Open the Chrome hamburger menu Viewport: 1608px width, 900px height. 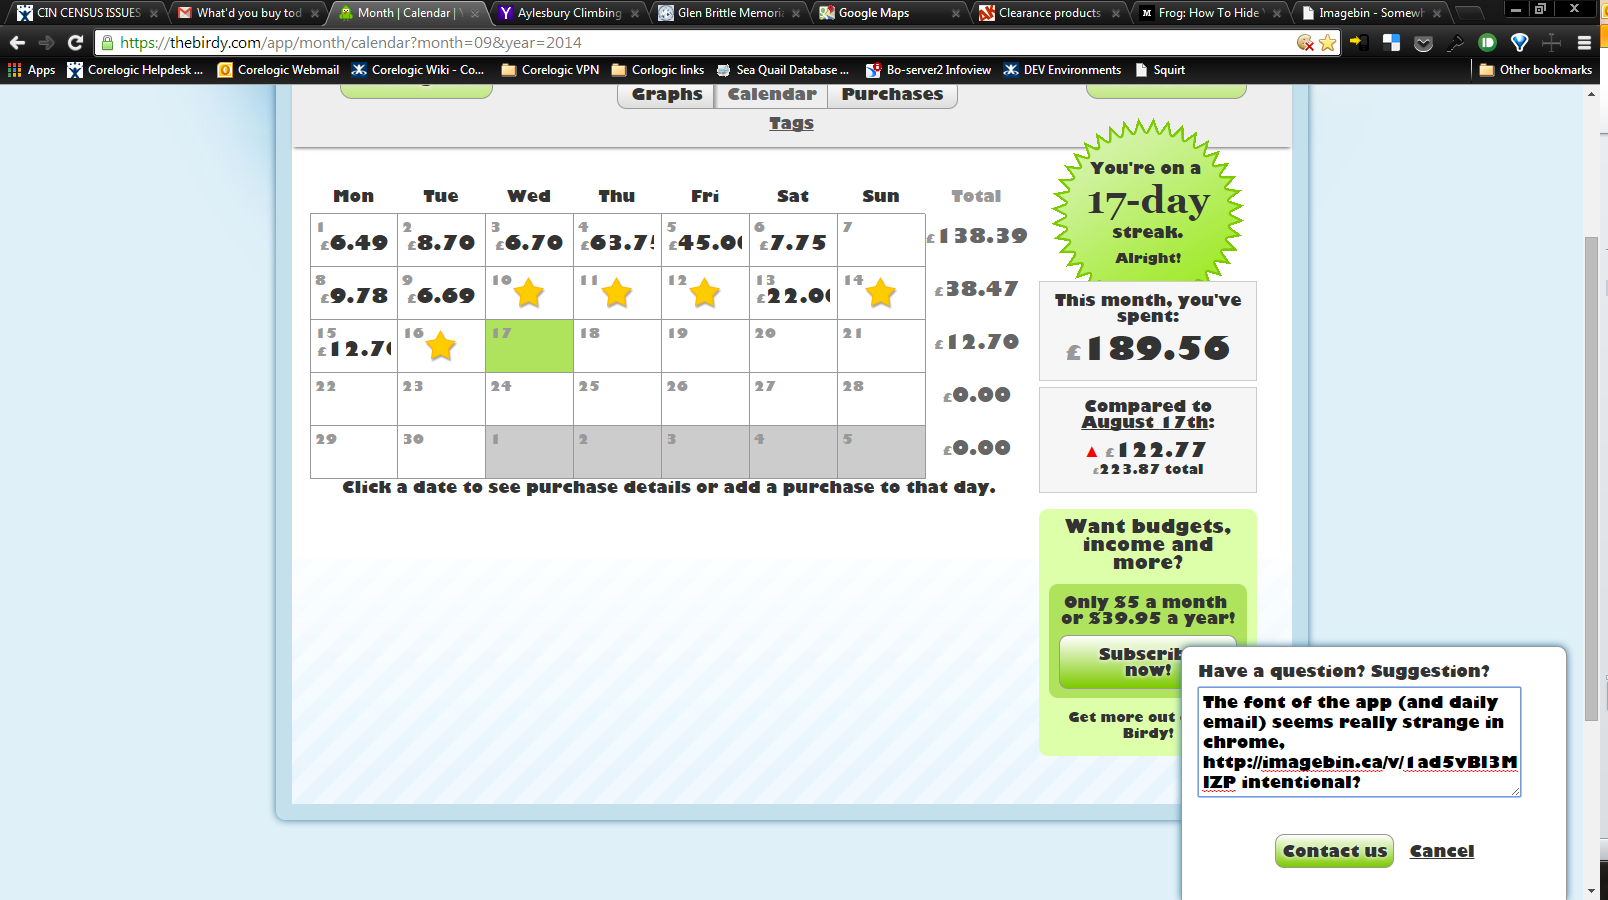[x=1584, y=43]
